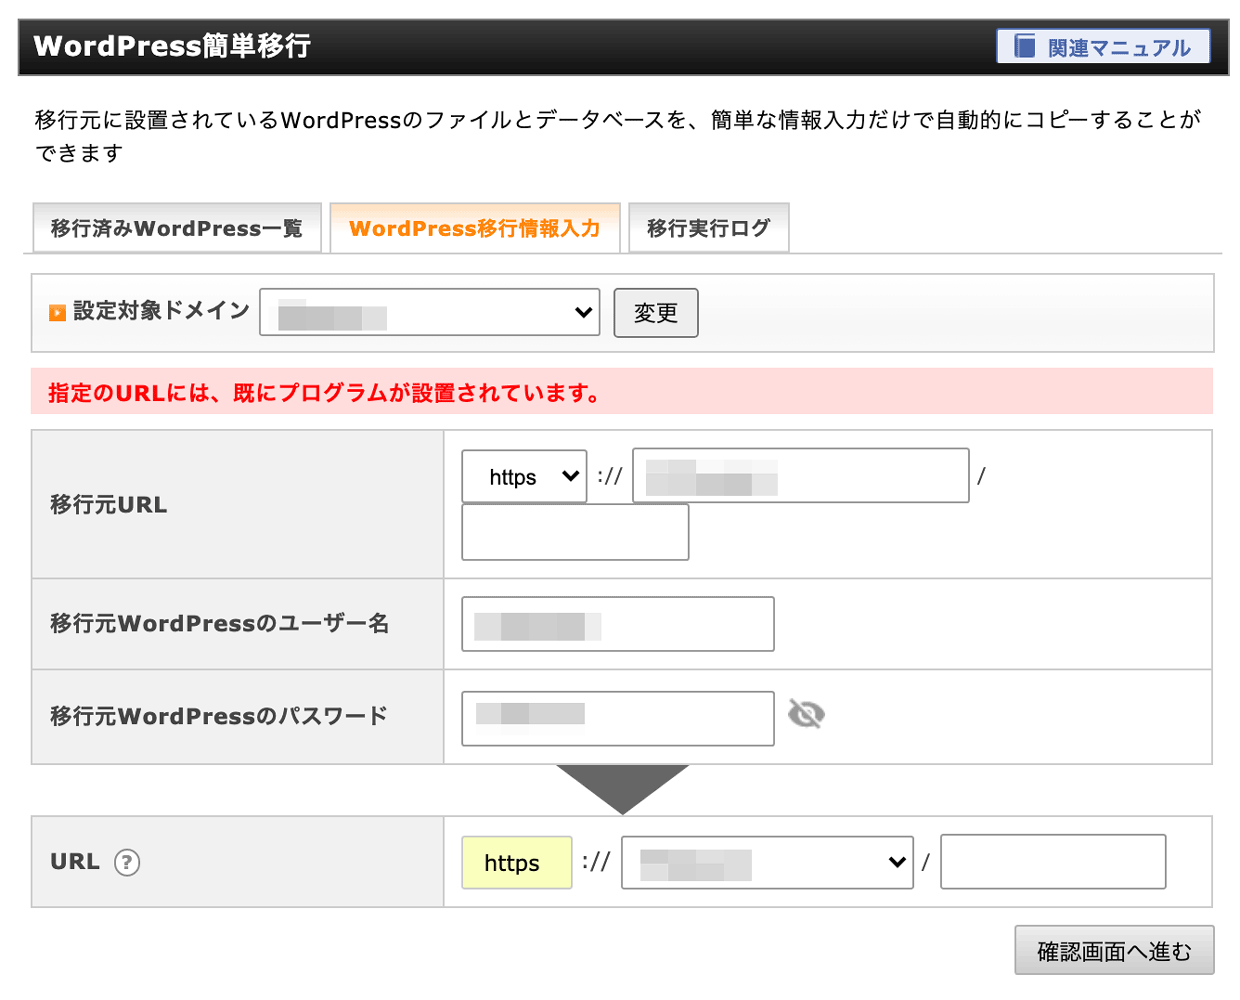Click the WordPress簡単移行 header title
Viewport: 1240px width, 1000px height.
click(x=172, y=46)
